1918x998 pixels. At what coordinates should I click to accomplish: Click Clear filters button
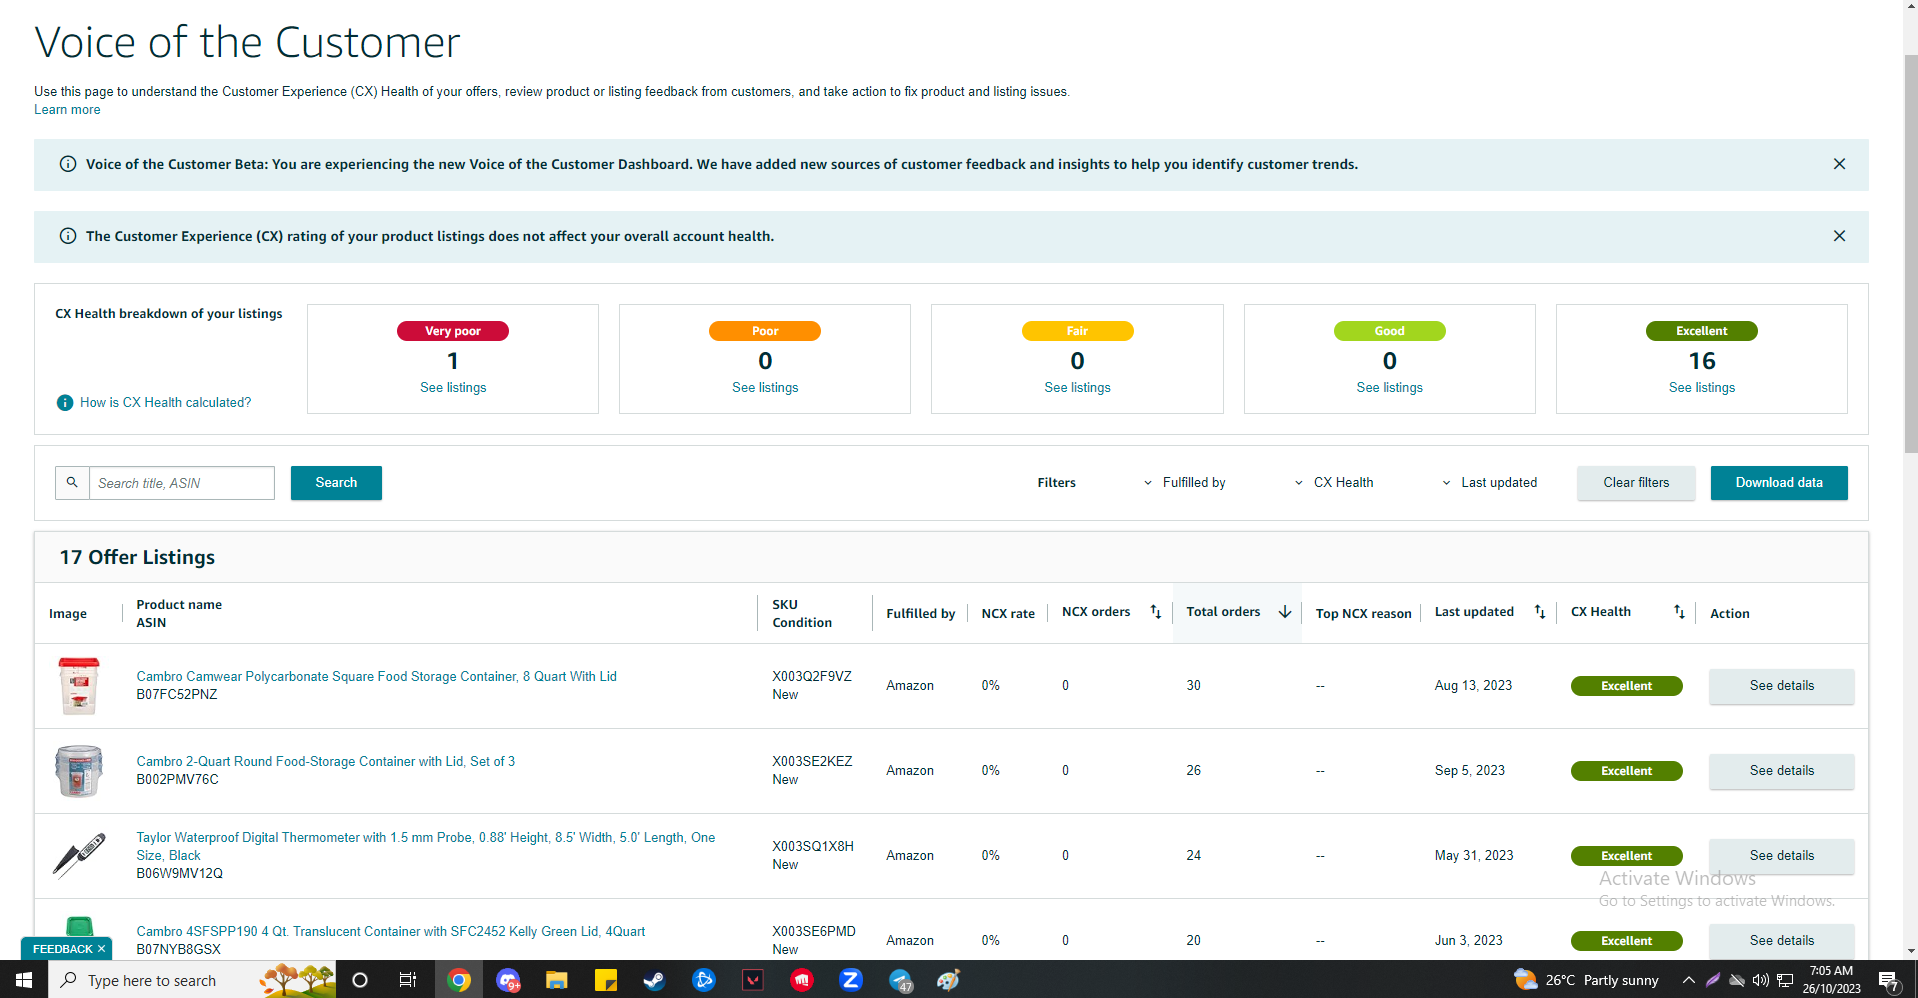coord(1636,482)
